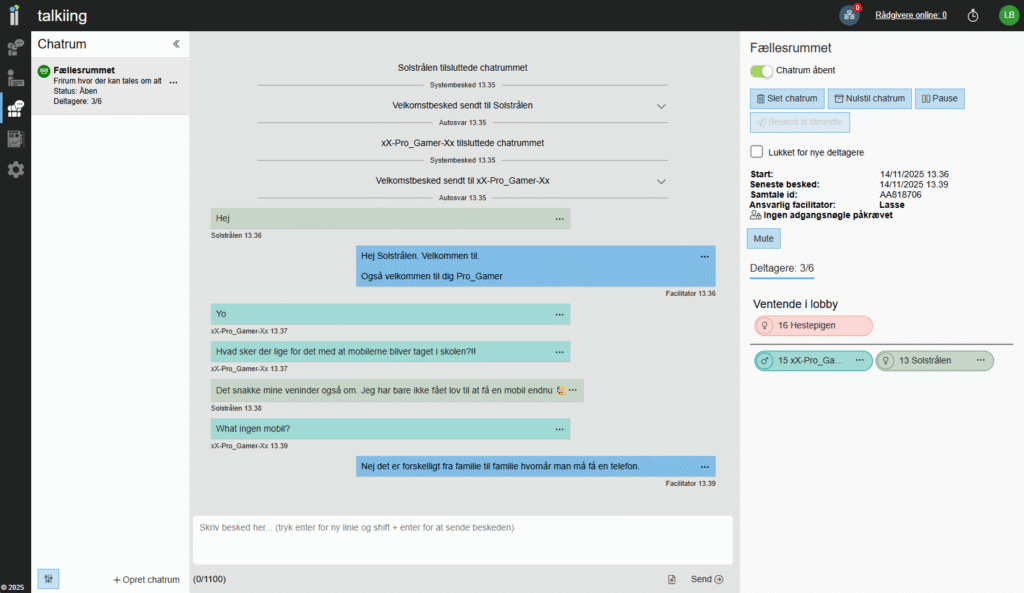Click Mute in the chatroom details panel
The height and width of the screenshot is (593, 1024).
[x=763, y=239]
